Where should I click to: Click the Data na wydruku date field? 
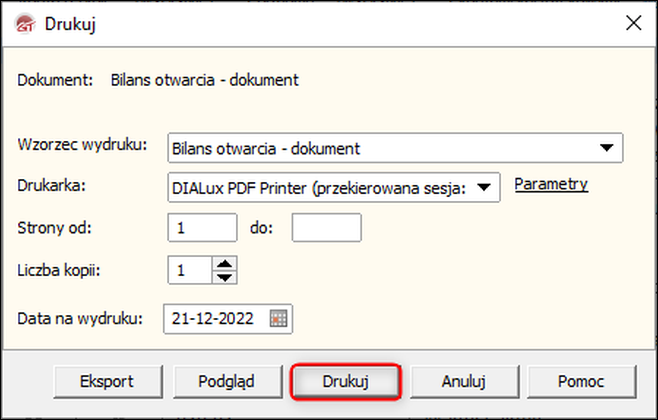click(x=217, y=319)
